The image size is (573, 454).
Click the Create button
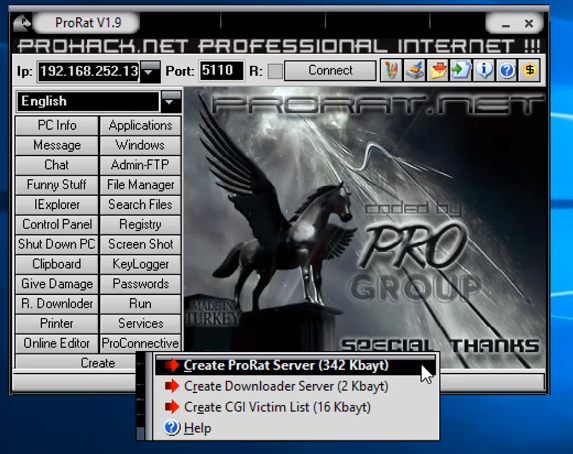(x=97, y=363)
